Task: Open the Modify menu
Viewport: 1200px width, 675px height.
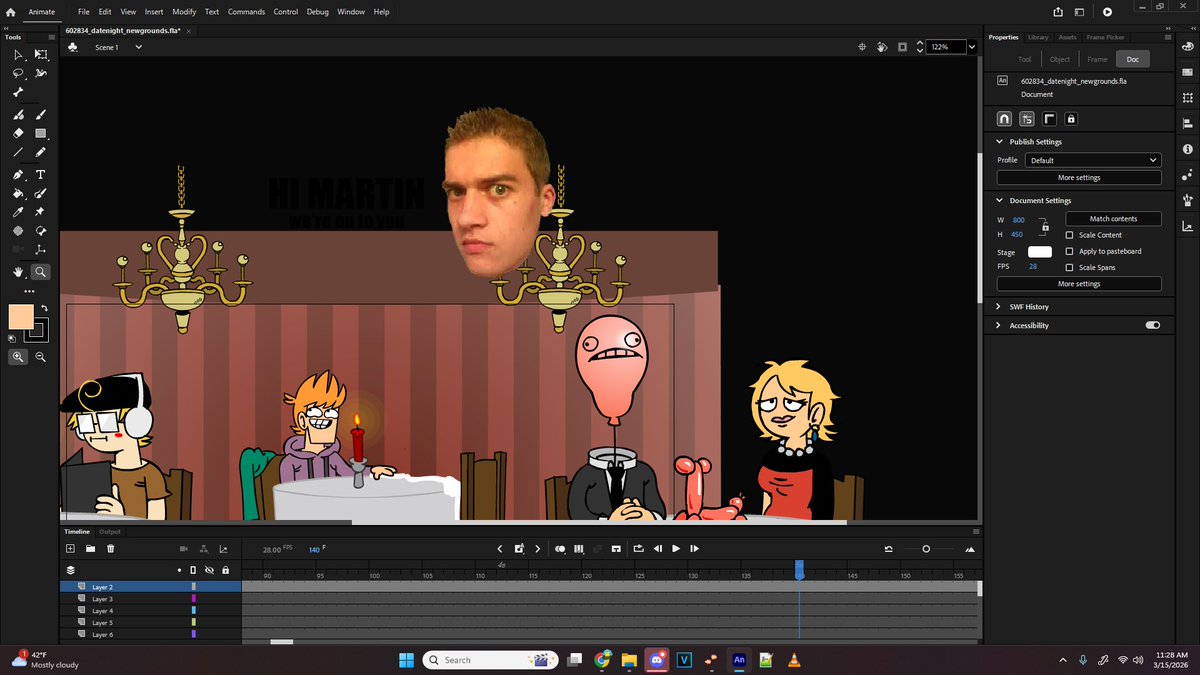Action: 184,12
